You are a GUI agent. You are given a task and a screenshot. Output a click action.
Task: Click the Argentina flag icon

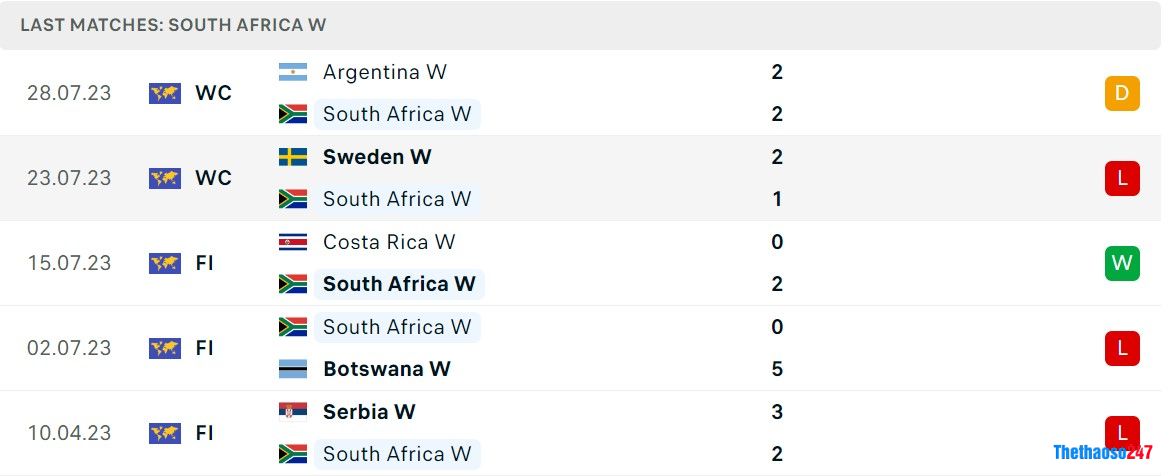tap(293, 72)
